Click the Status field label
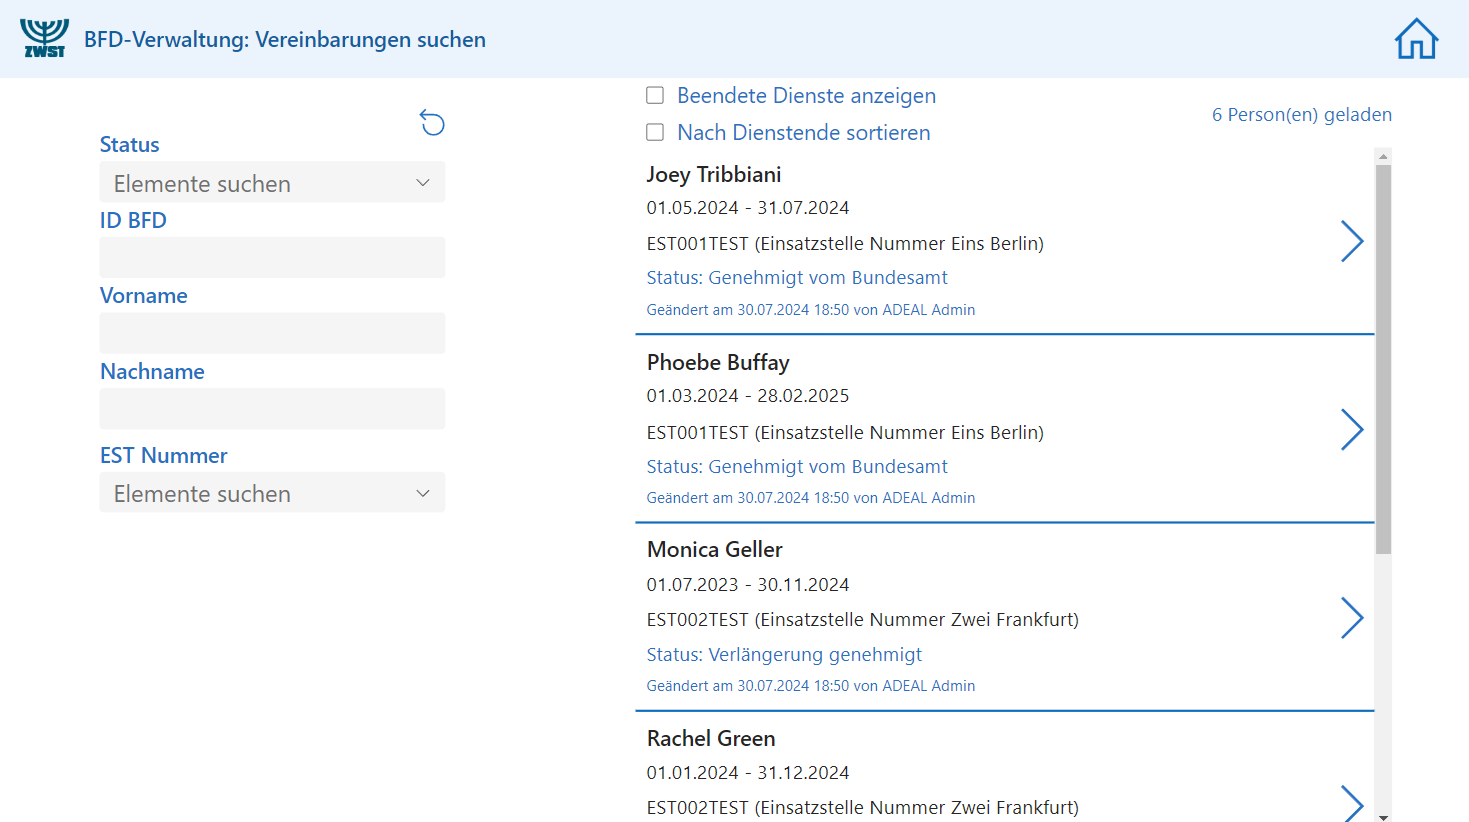The width and height of the screenshot is (1469, 822). [x=130, y=145]
